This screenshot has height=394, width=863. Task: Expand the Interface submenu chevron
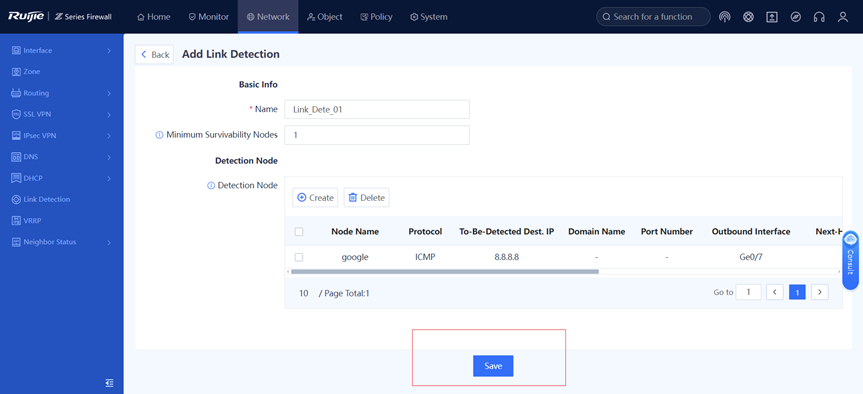tap(109, 51)
